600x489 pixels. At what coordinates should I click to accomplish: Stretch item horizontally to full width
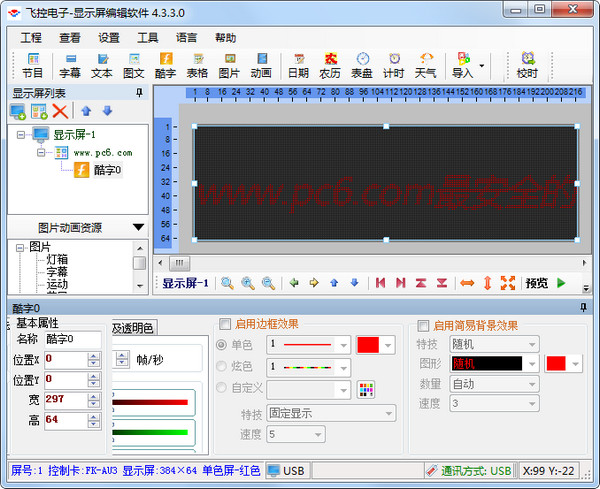(x=467, y=283)
